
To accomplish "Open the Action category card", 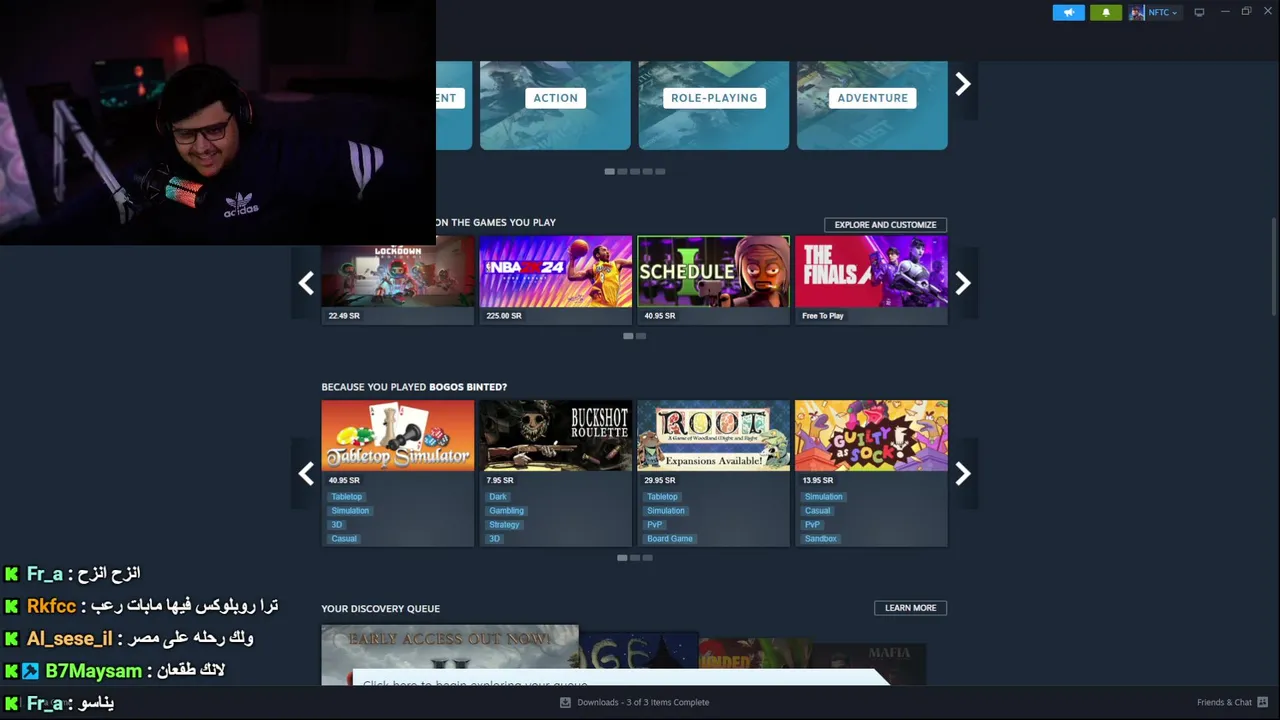I will (555, 105).
